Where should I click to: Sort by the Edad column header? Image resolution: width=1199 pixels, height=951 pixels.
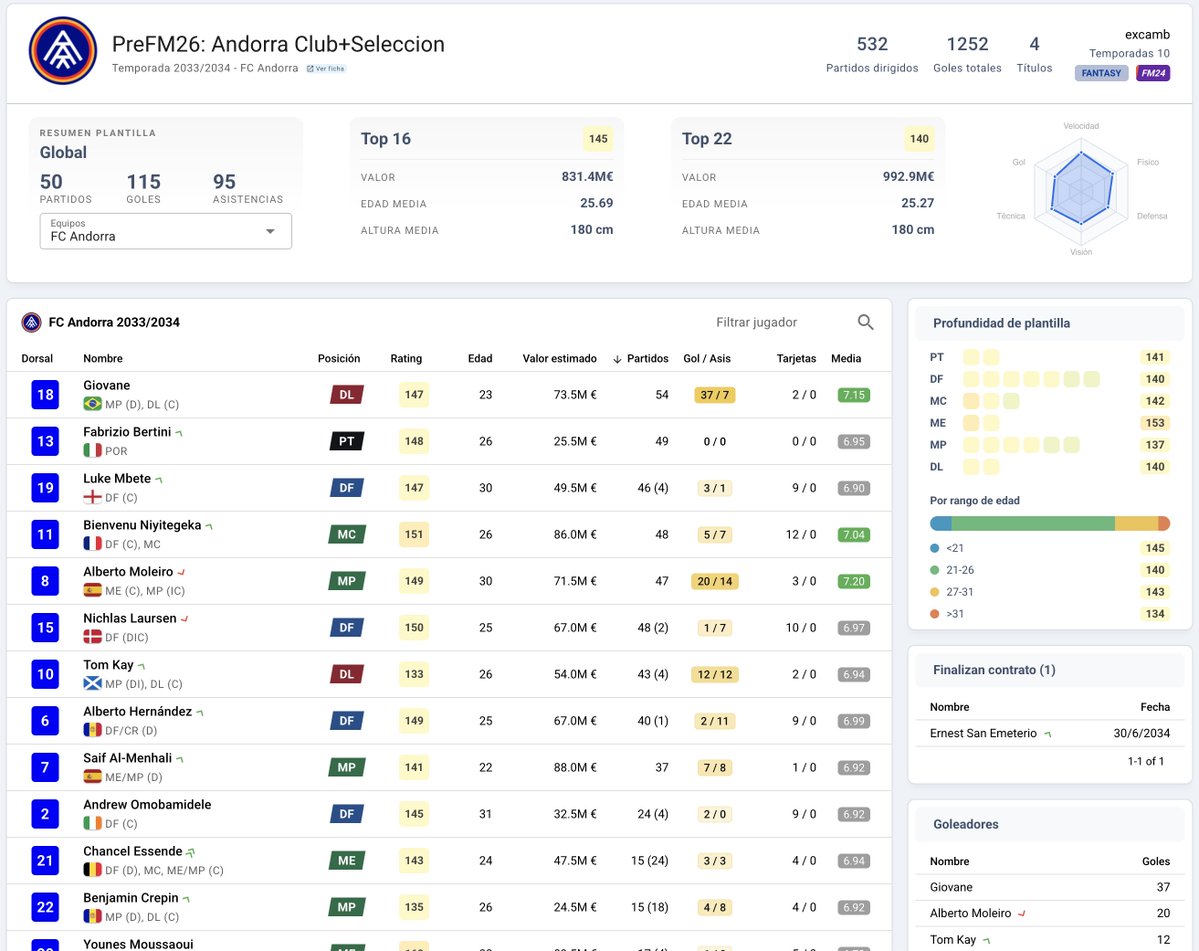(480, 359)
